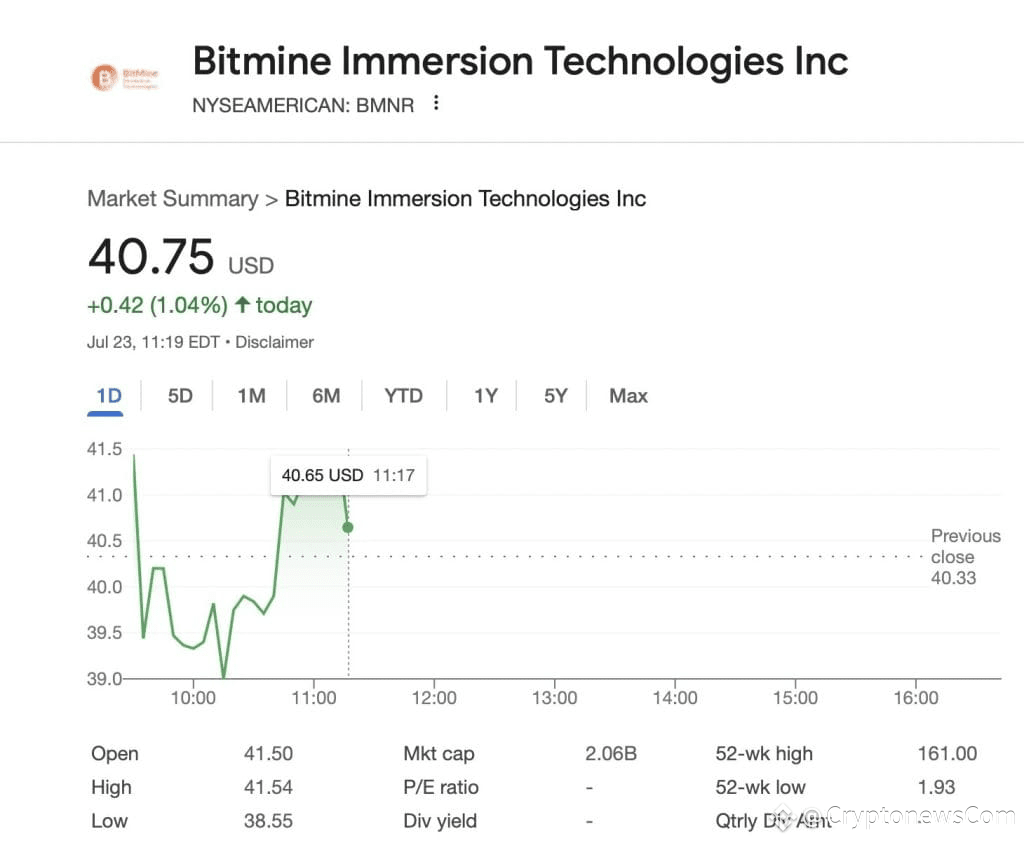Click the 10:00 time axis label
Image resolution: width=1024 pixels, height=843 pixels.
click(193, 698)
